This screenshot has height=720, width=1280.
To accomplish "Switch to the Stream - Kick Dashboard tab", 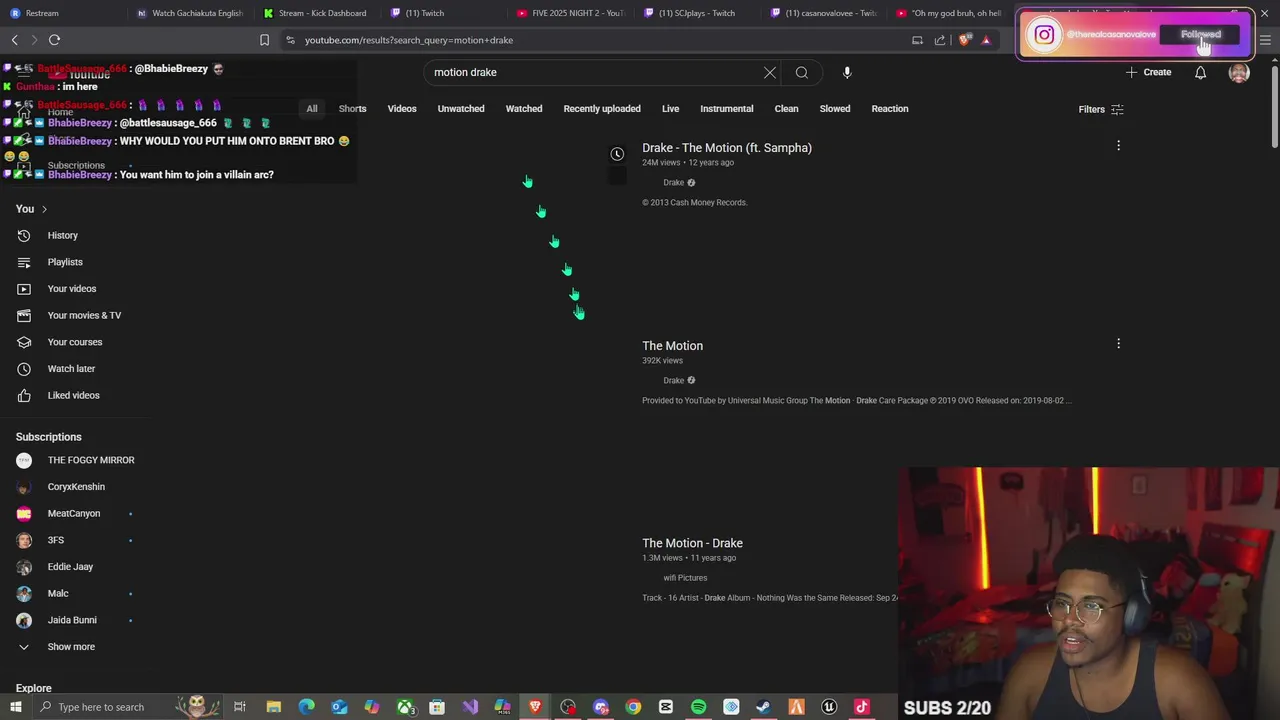I will coord(317,13).
